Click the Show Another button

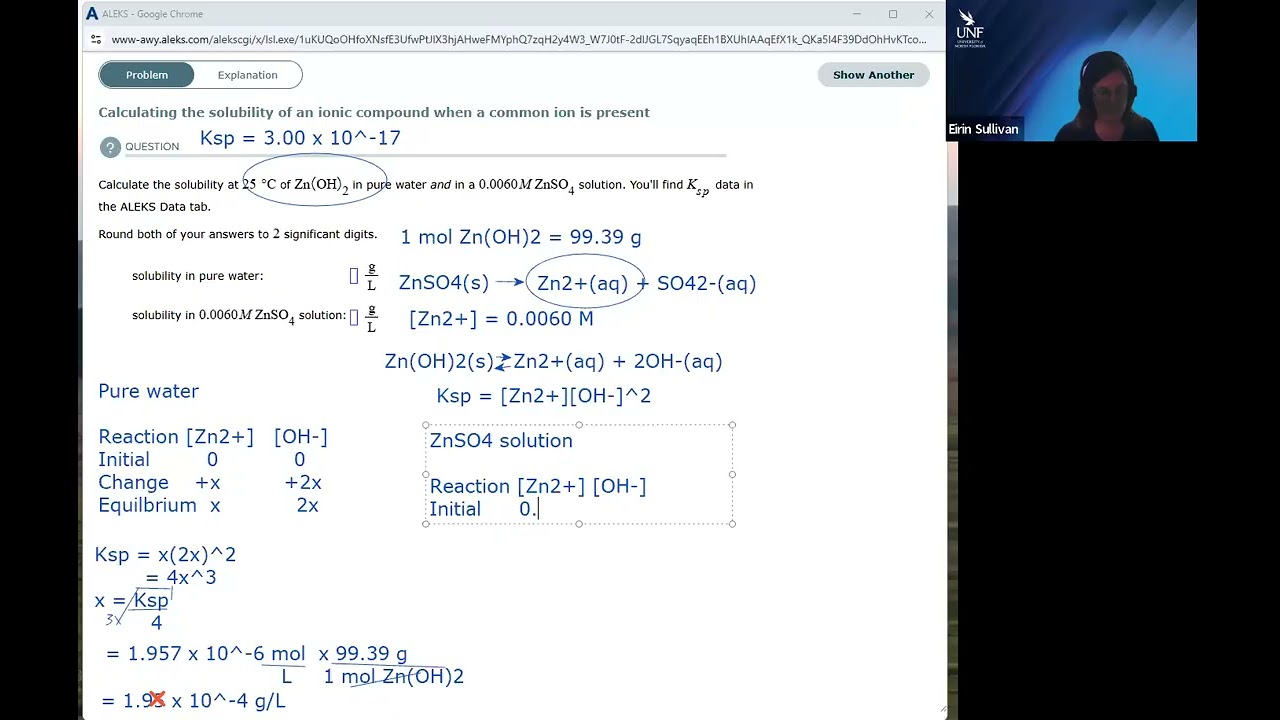pos(873,75)
